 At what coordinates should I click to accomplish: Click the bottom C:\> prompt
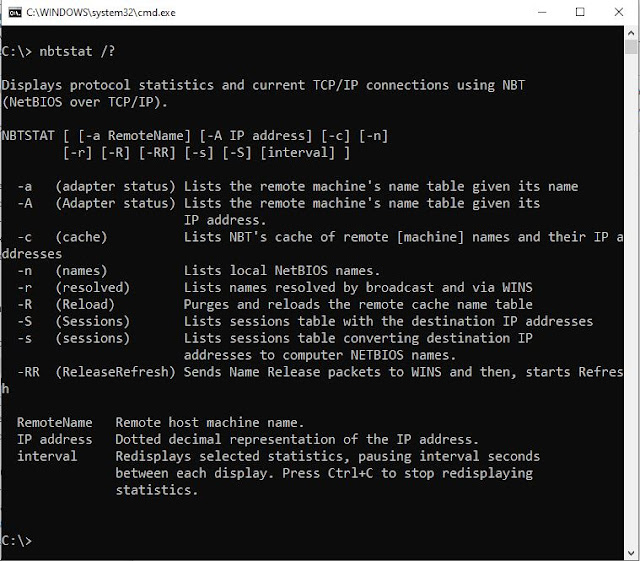[x=16, y=540]
